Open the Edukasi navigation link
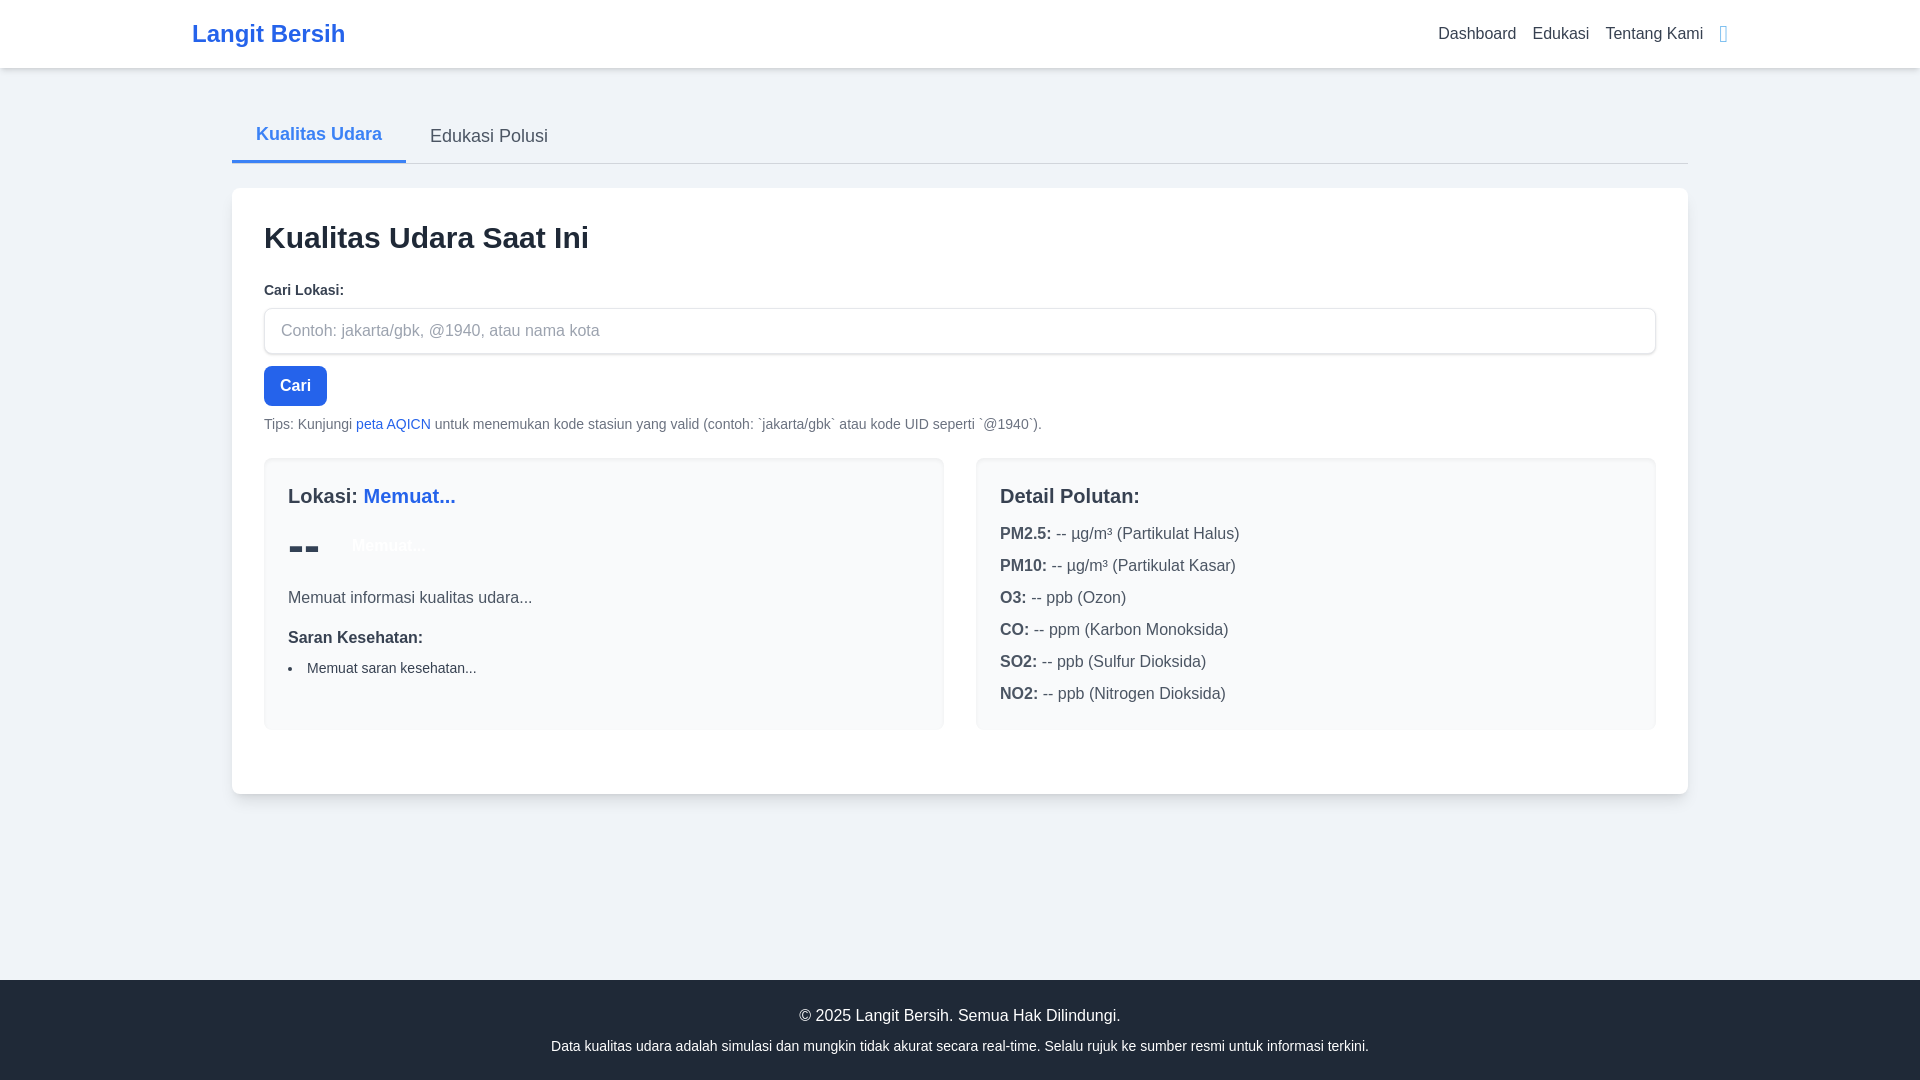This screenshot has height=1080, width=1920. click(x=1560, y=34)
